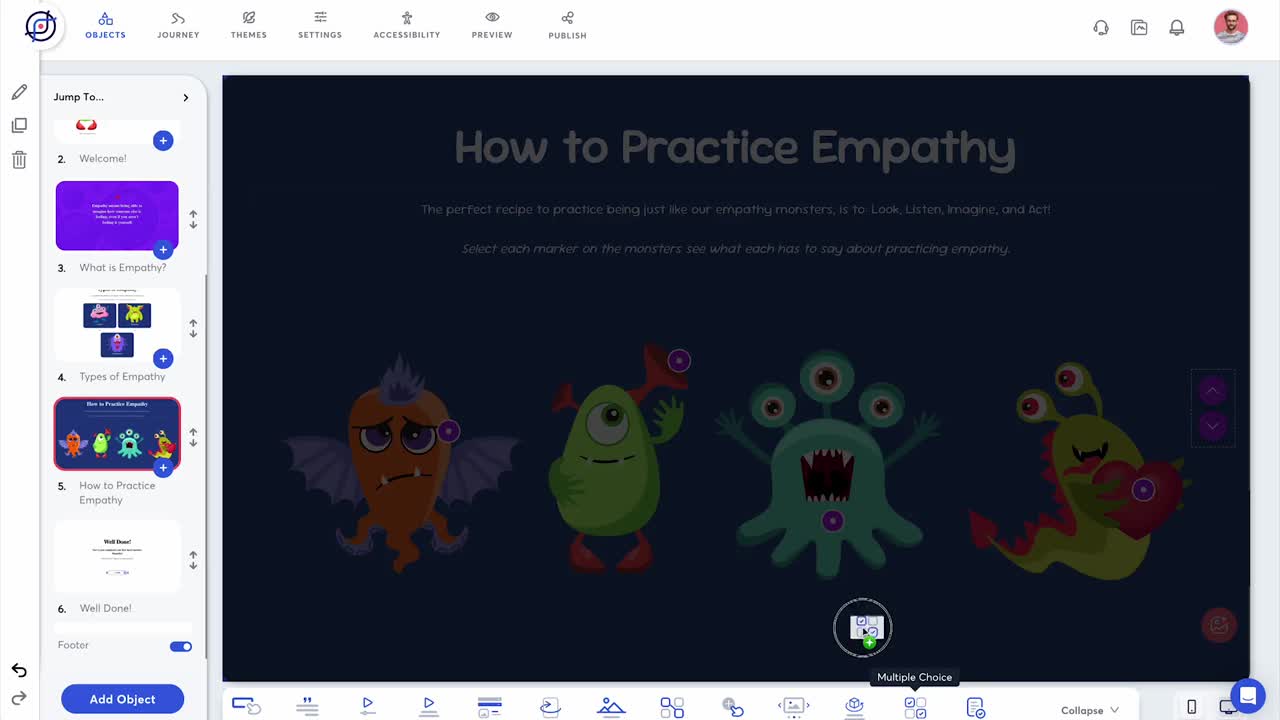Insert the checklist document object
1280x720 pixels.
(976, 707)
